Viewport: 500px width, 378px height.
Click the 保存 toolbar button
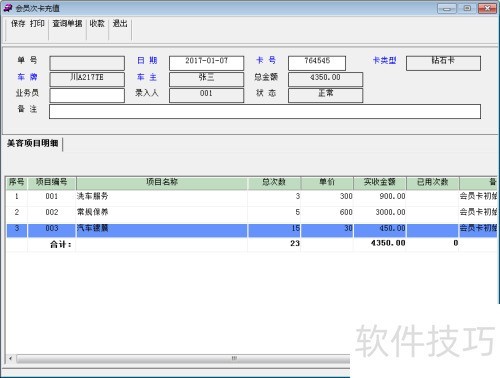click(x=18, y=24)
